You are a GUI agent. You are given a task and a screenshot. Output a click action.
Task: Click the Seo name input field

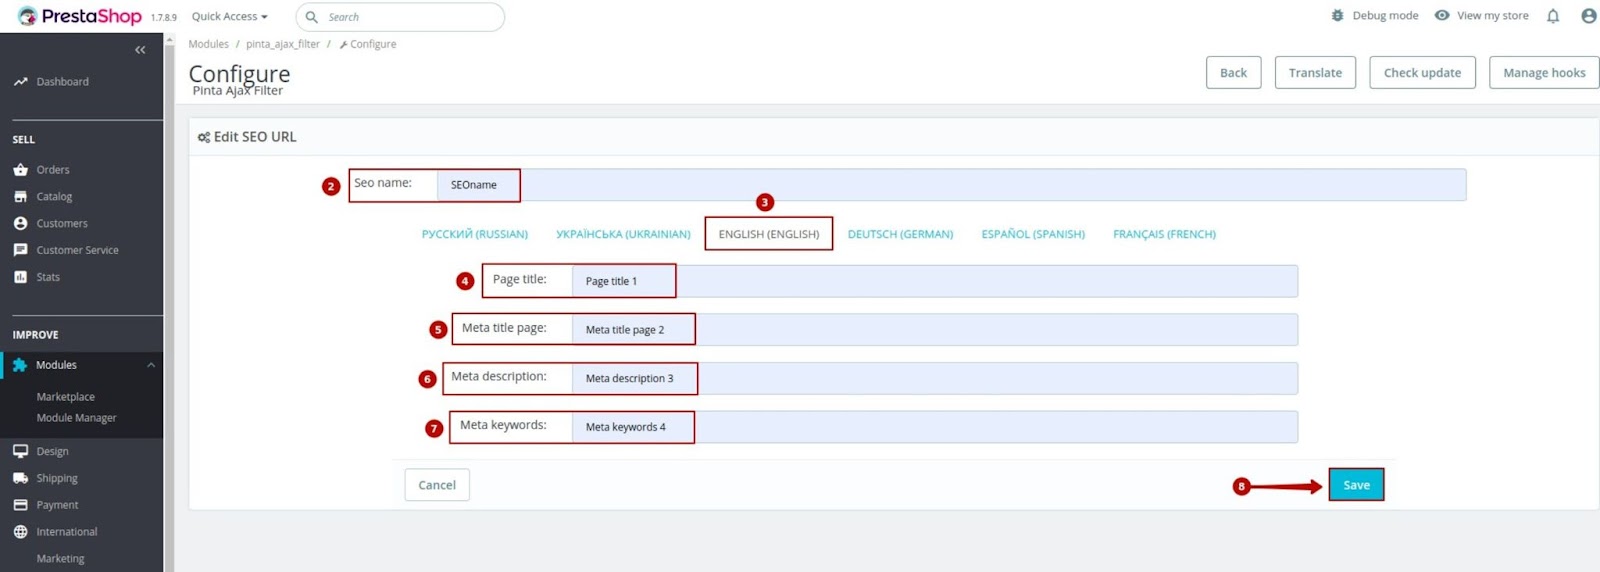[x=951, y=185]
